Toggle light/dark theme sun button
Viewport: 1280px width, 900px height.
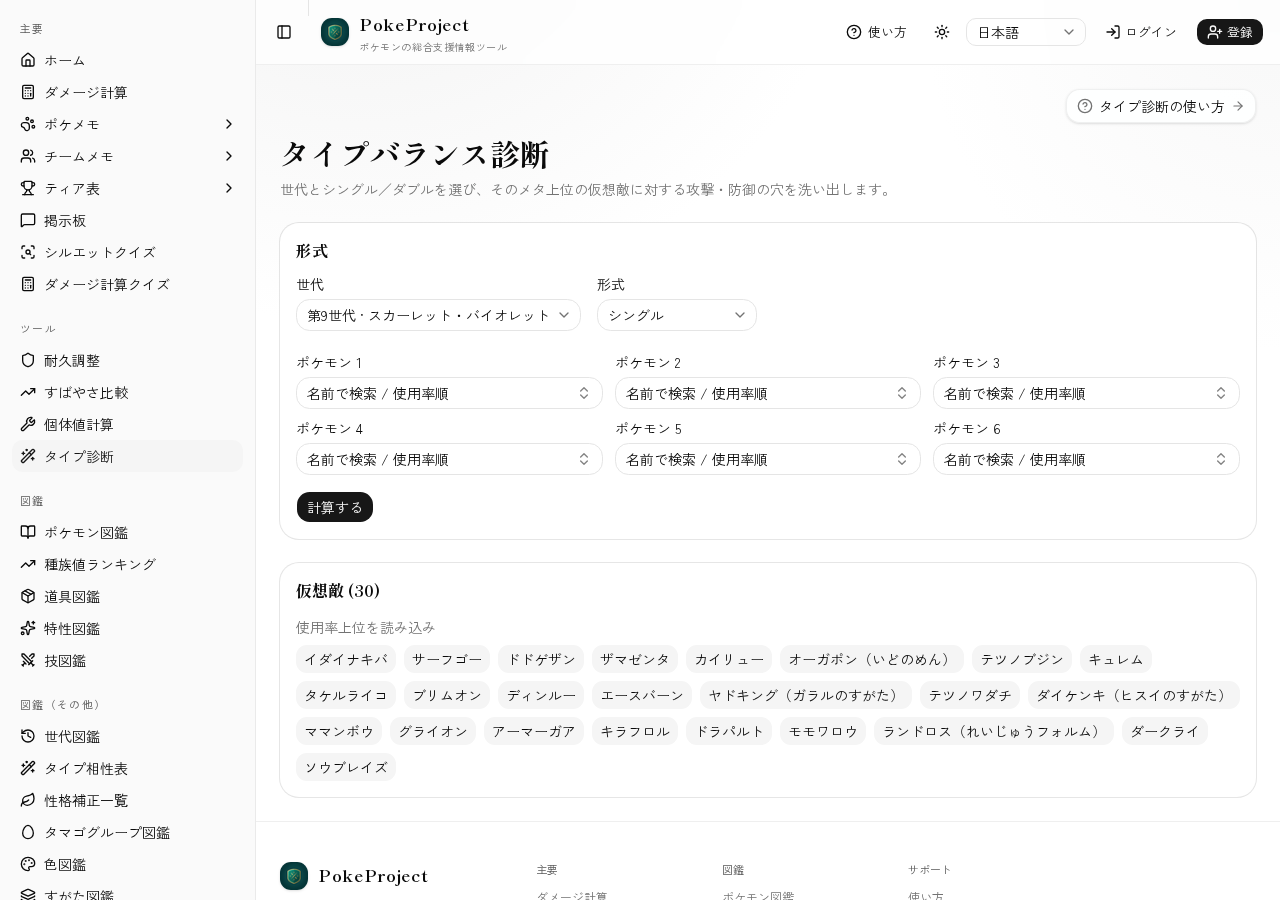[942, 32]
